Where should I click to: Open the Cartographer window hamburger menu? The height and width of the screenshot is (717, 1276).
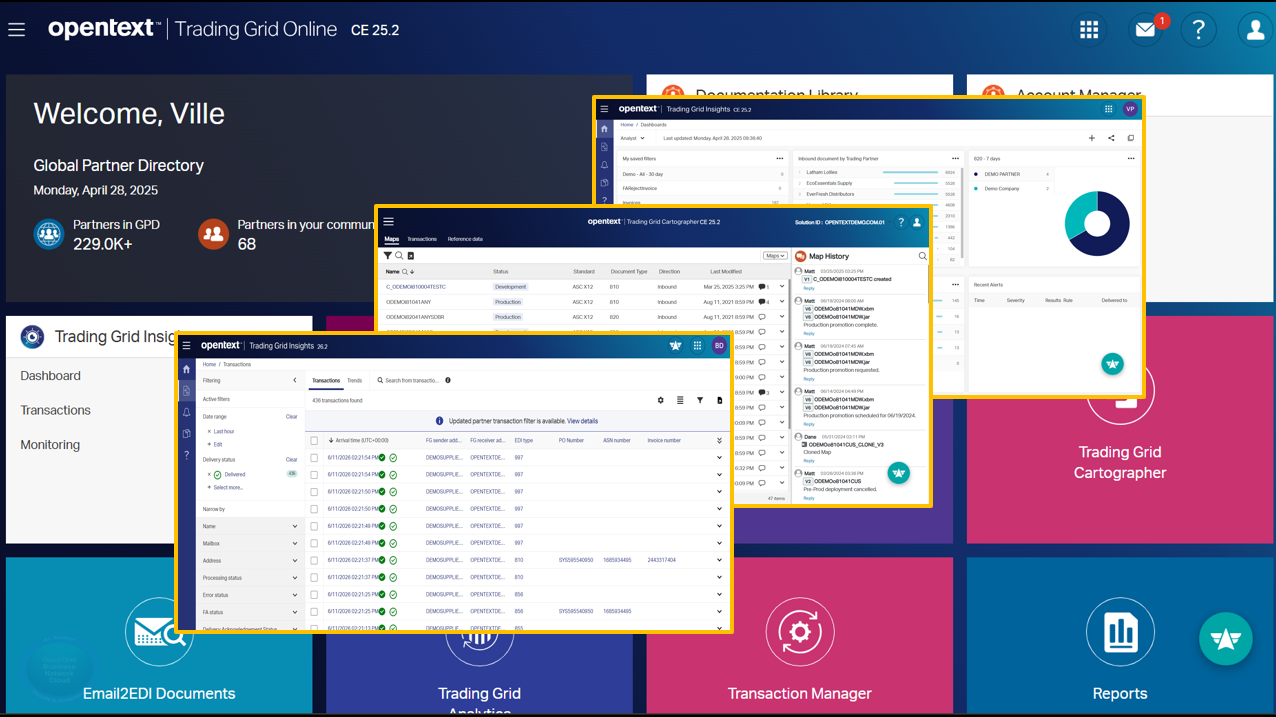click(x=389, y=222)
